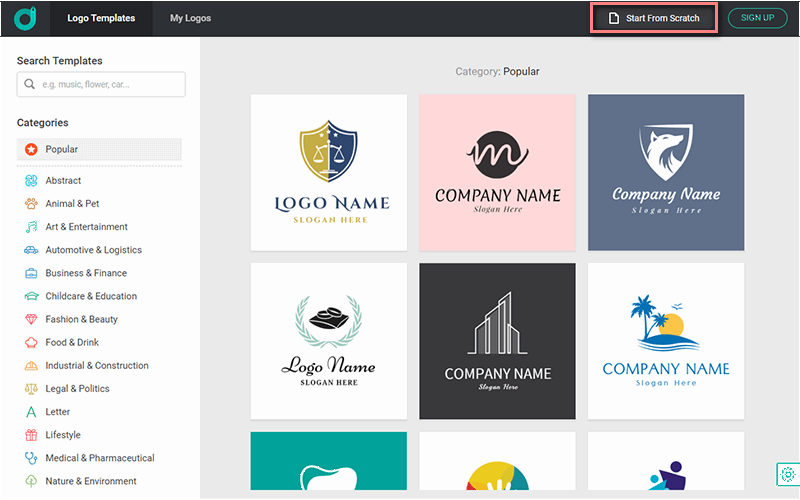Select the Lifestyle gift icon
This screenshot has width=800, height=500.
(x=31, y=435)
